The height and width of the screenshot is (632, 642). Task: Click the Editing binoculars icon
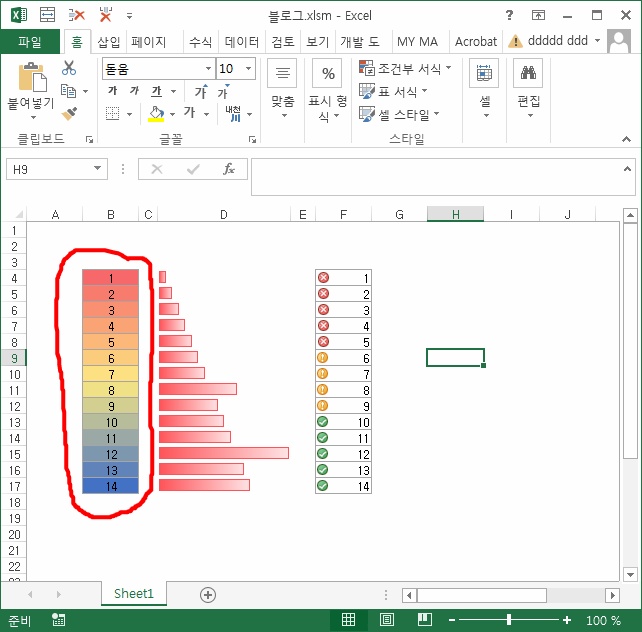pos(528,73)
